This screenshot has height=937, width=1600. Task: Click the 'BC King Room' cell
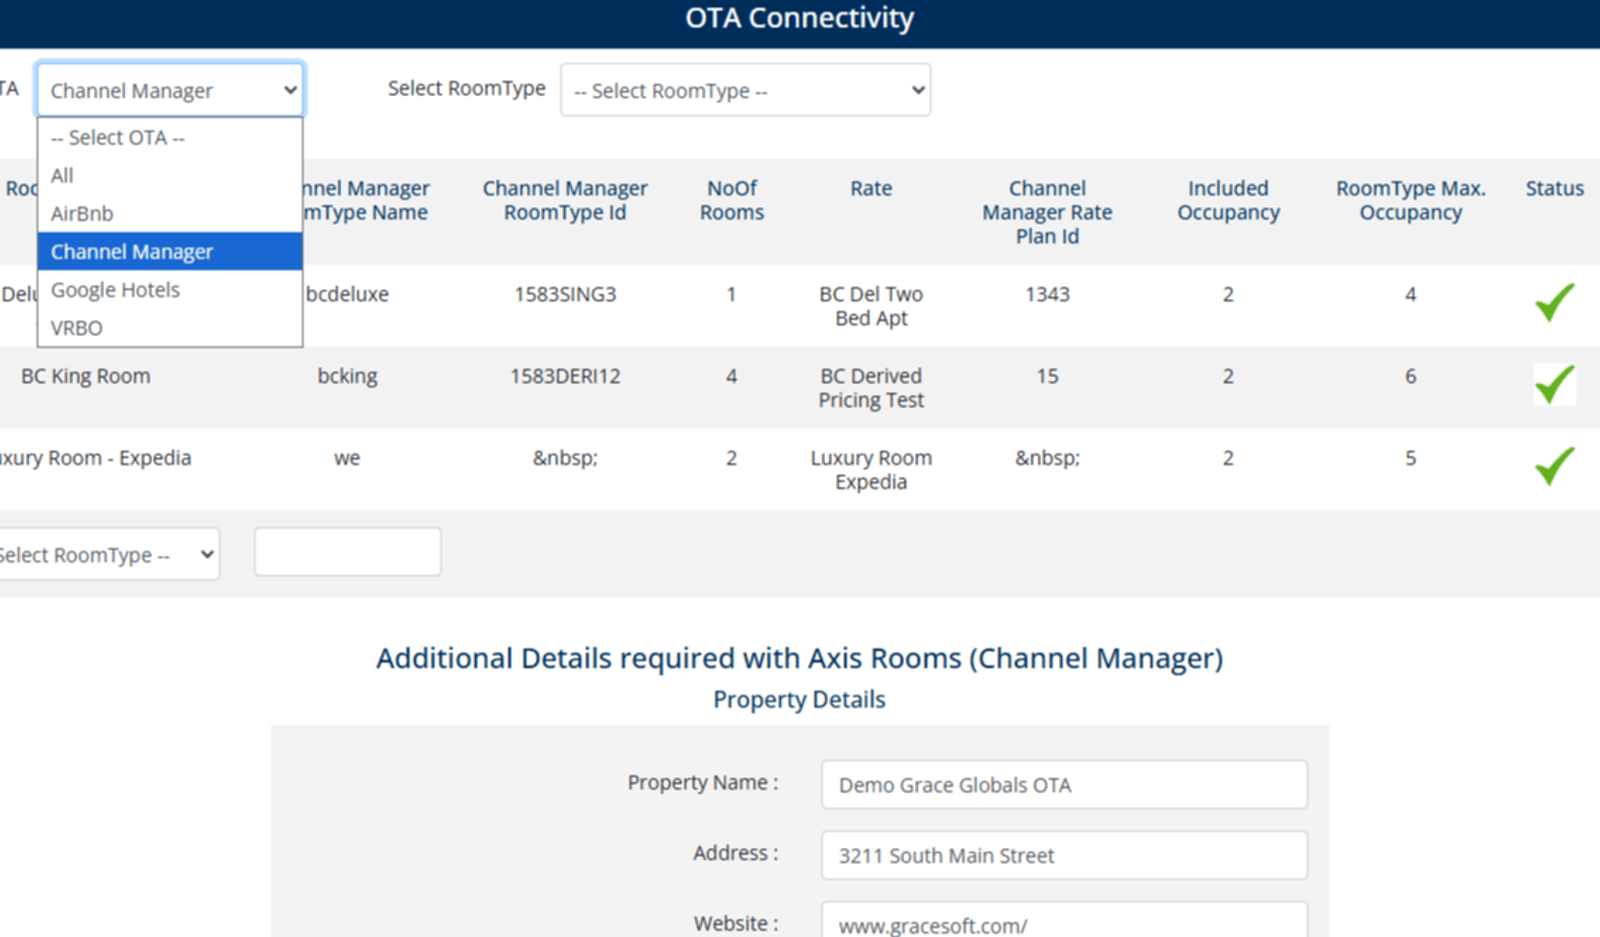click(x=86, y=376)
